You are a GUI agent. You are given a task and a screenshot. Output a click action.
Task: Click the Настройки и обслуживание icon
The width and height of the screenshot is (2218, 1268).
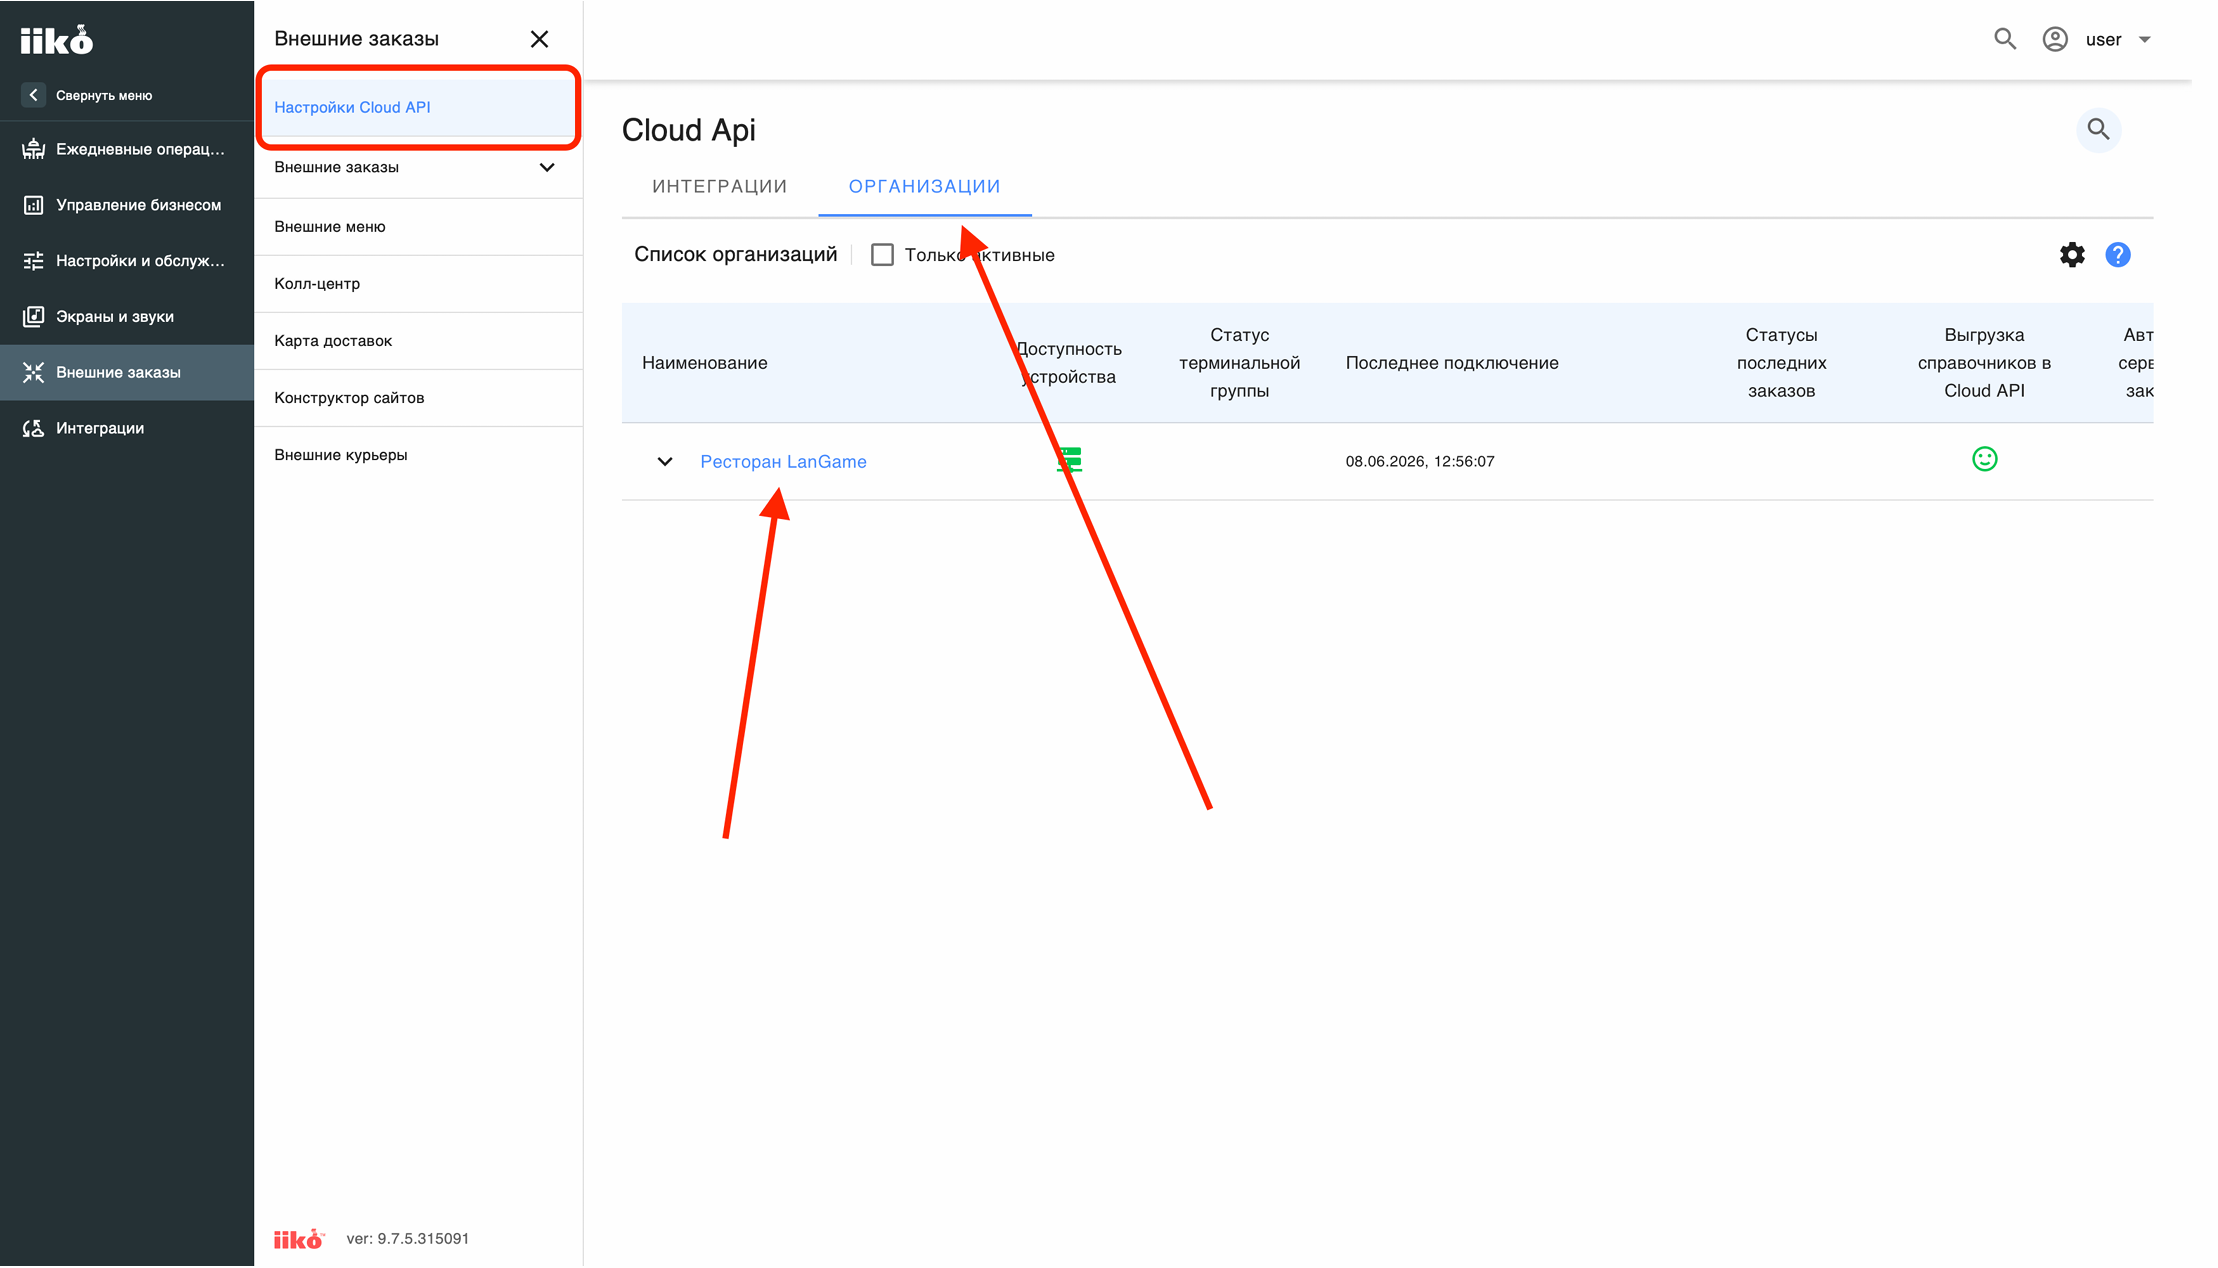[x=33, y=261]
